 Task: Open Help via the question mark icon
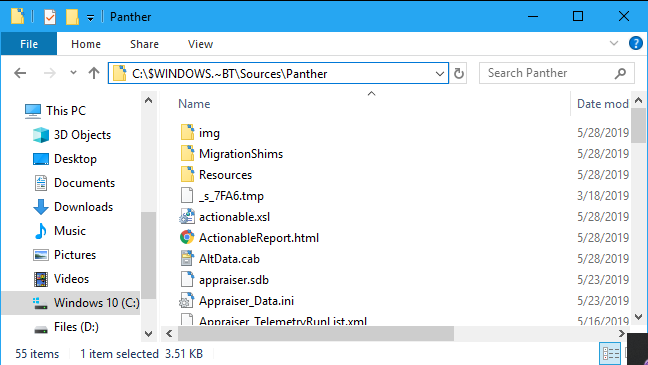point(636,43)
